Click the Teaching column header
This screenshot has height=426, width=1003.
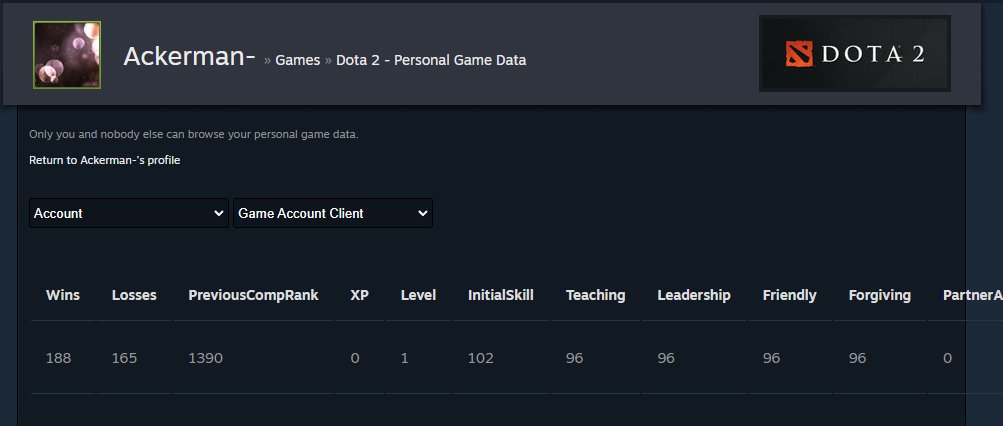pos(596,295)
